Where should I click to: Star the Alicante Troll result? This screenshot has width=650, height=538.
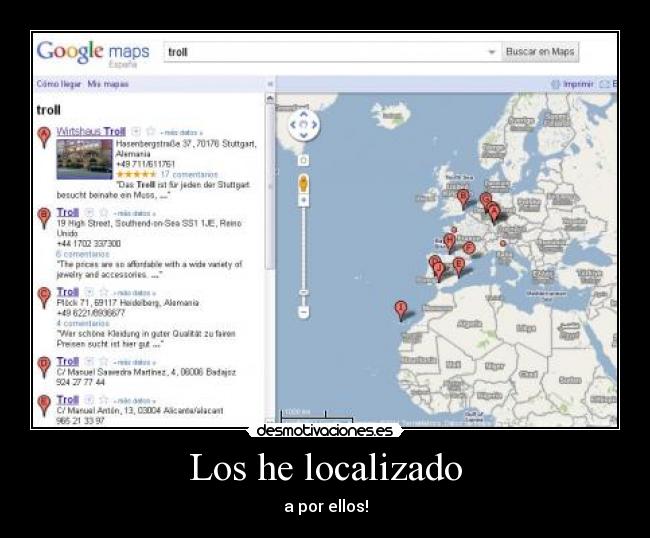(104, 400)
